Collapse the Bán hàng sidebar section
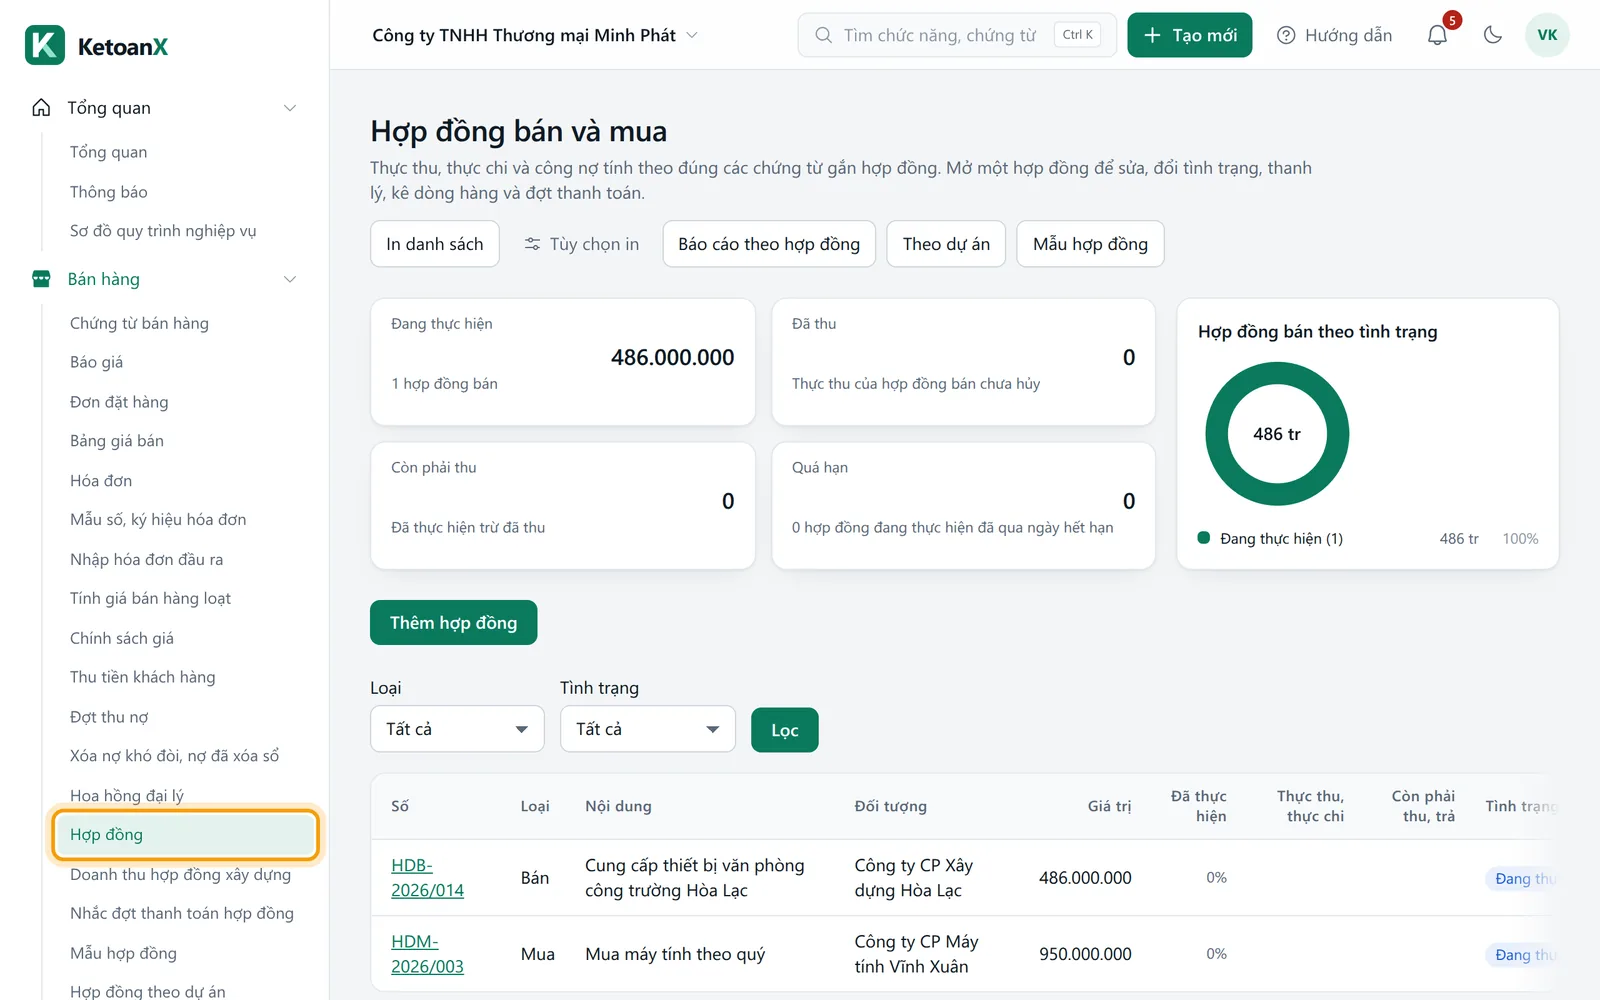The image size is (1600, 1000). pos(290,279)
